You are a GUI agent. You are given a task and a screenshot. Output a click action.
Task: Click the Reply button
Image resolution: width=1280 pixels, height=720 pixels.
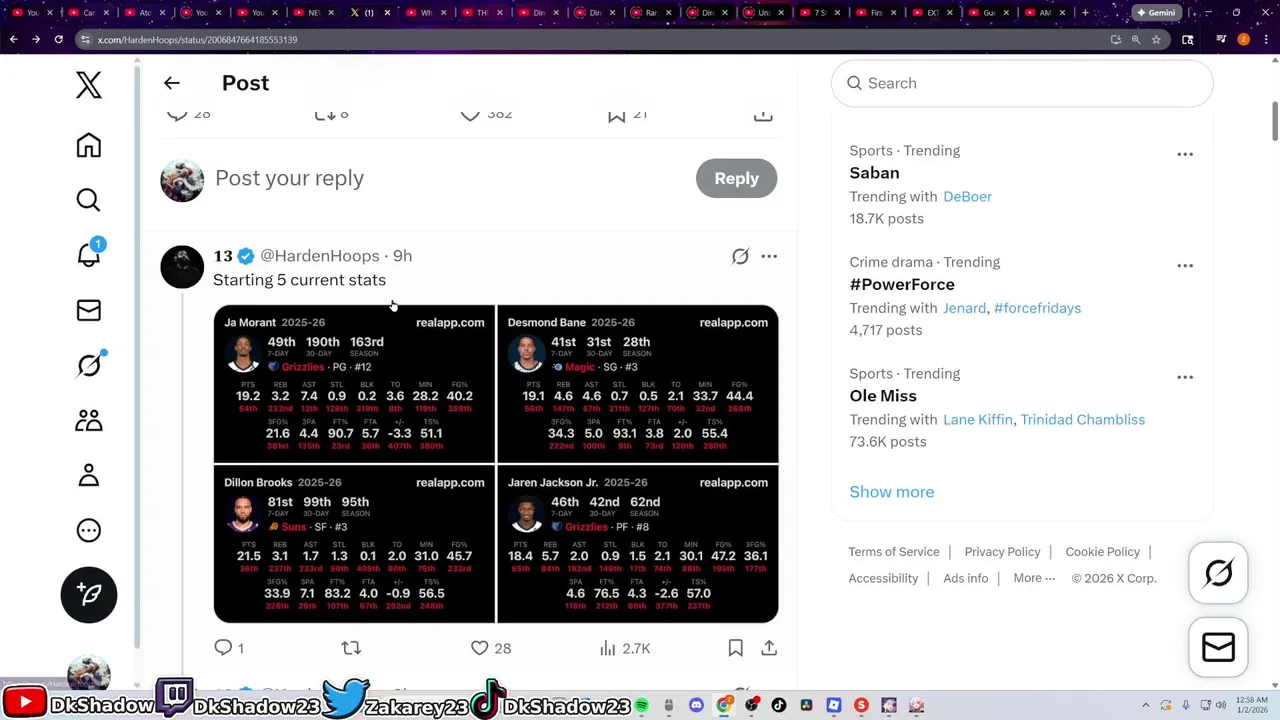pos(736,178)
